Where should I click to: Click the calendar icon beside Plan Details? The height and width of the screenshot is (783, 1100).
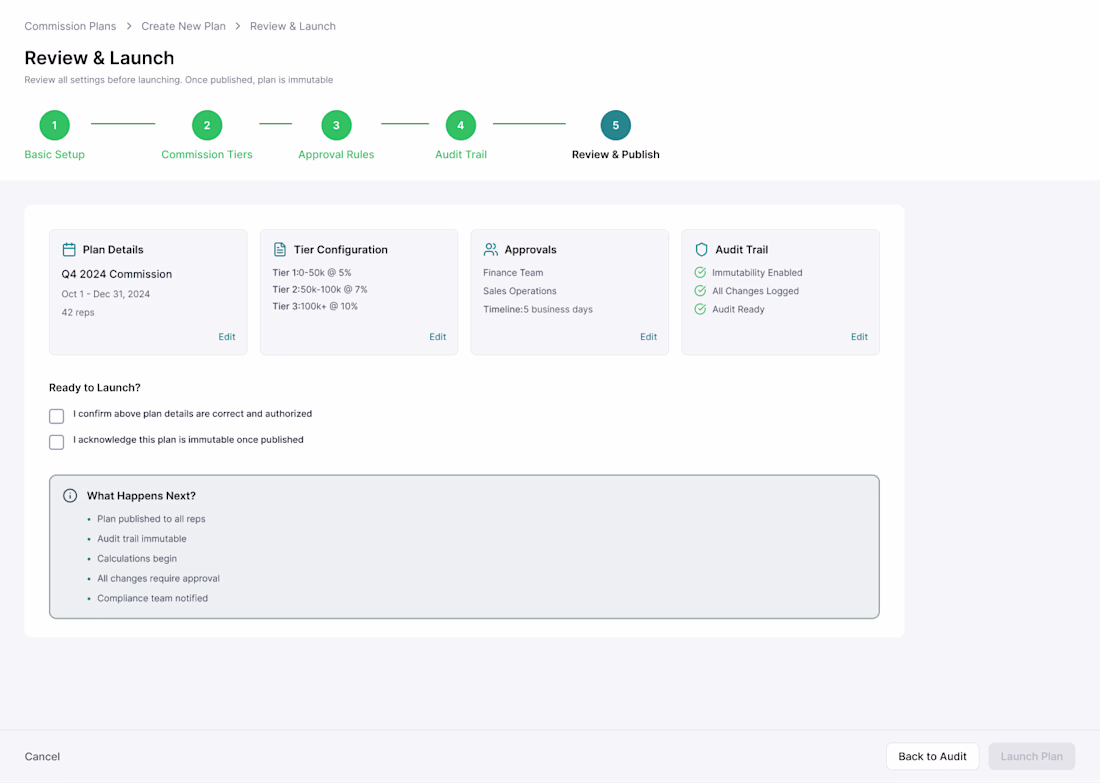pos(69,249)
